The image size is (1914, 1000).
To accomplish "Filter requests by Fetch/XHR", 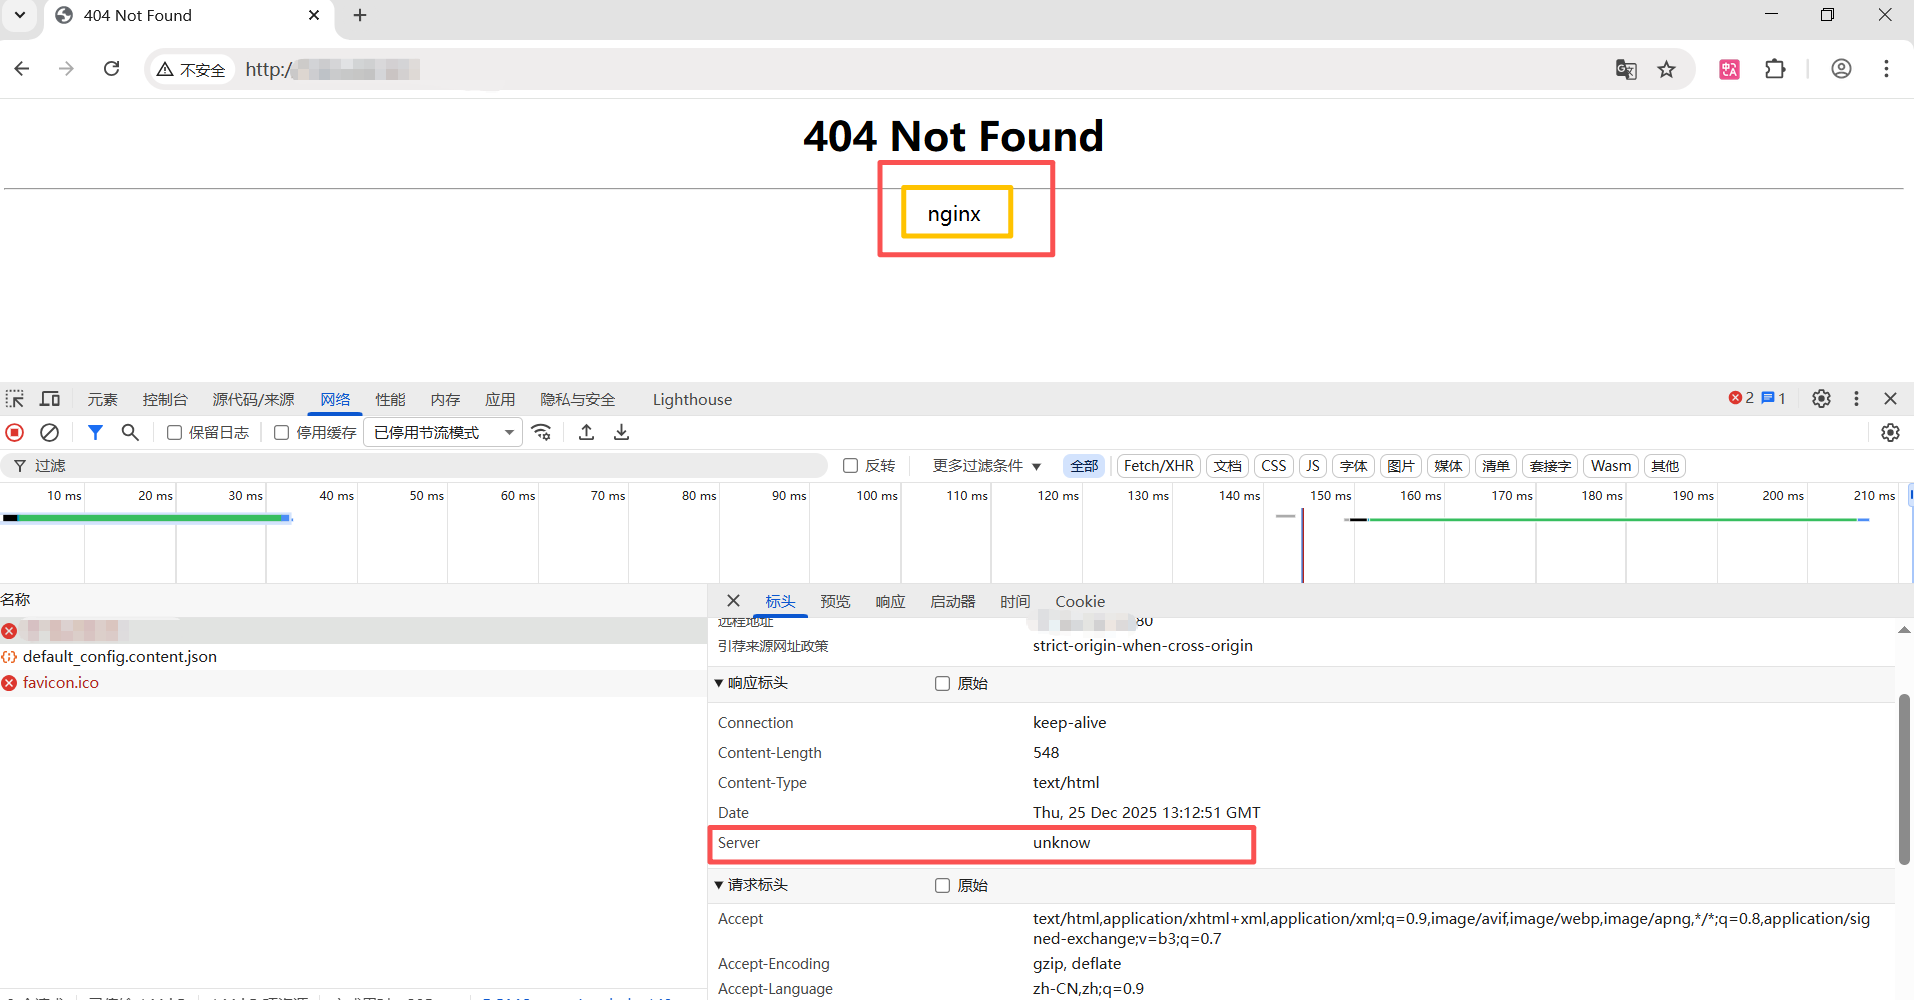I will pyautogui.click(x=1158, y=466).
